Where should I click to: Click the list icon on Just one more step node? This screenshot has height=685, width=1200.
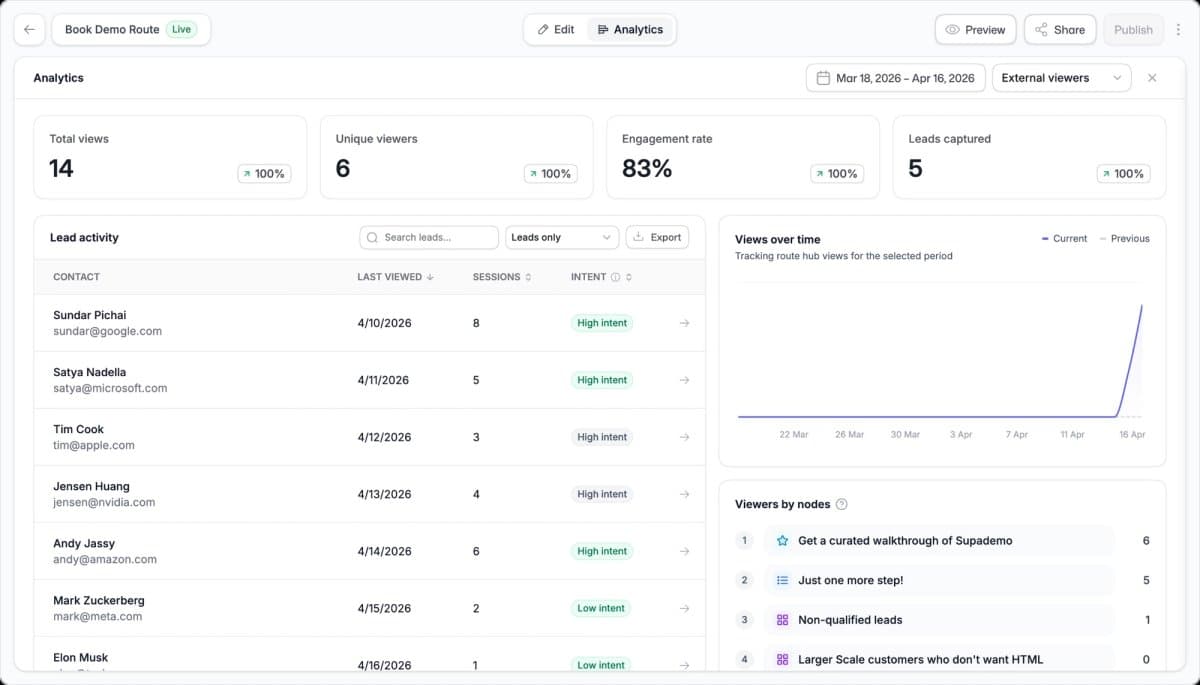pyautogui.click(x=782, y=580)
